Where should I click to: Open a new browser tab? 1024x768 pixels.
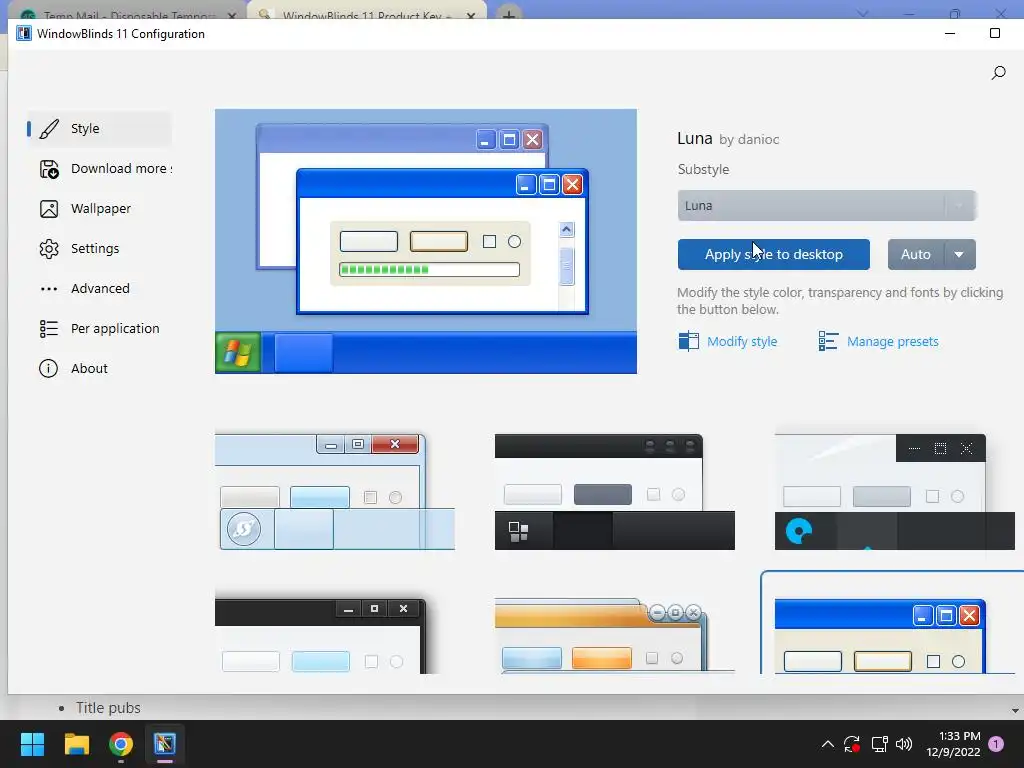click(509, 13)
